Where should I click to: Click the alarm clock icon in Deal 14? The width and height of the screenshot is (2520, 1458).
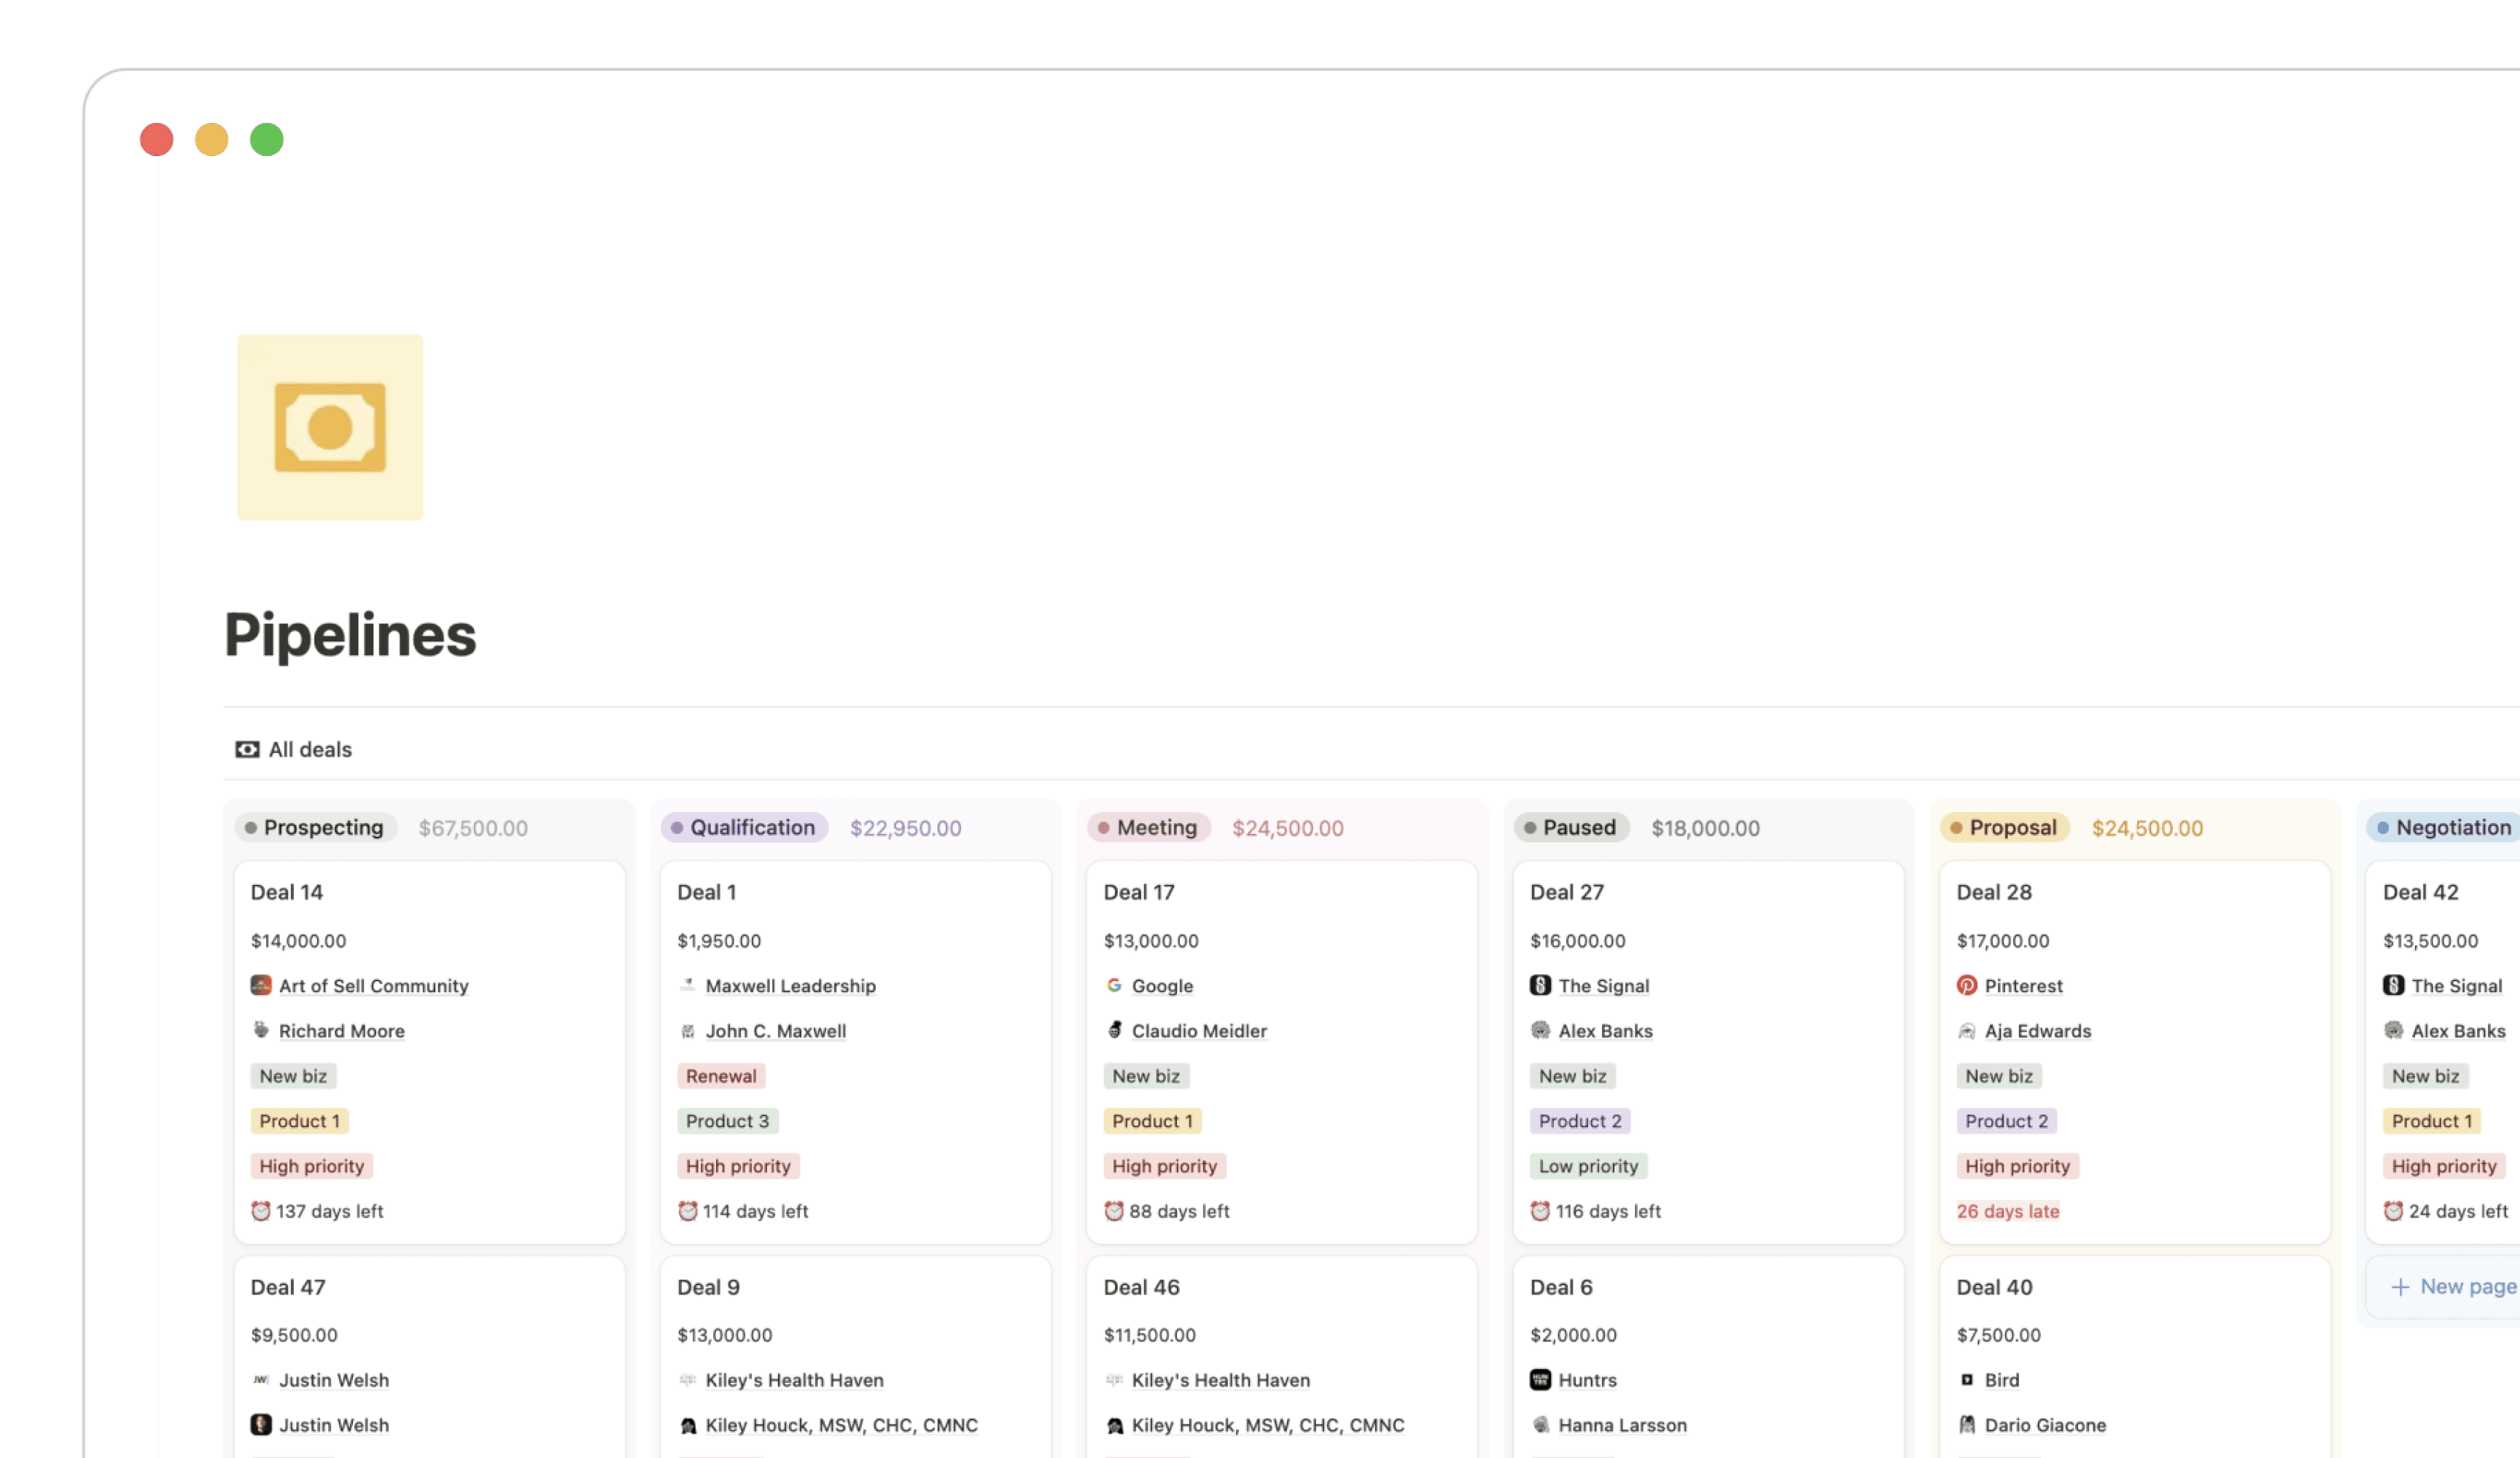point(261,1211)
